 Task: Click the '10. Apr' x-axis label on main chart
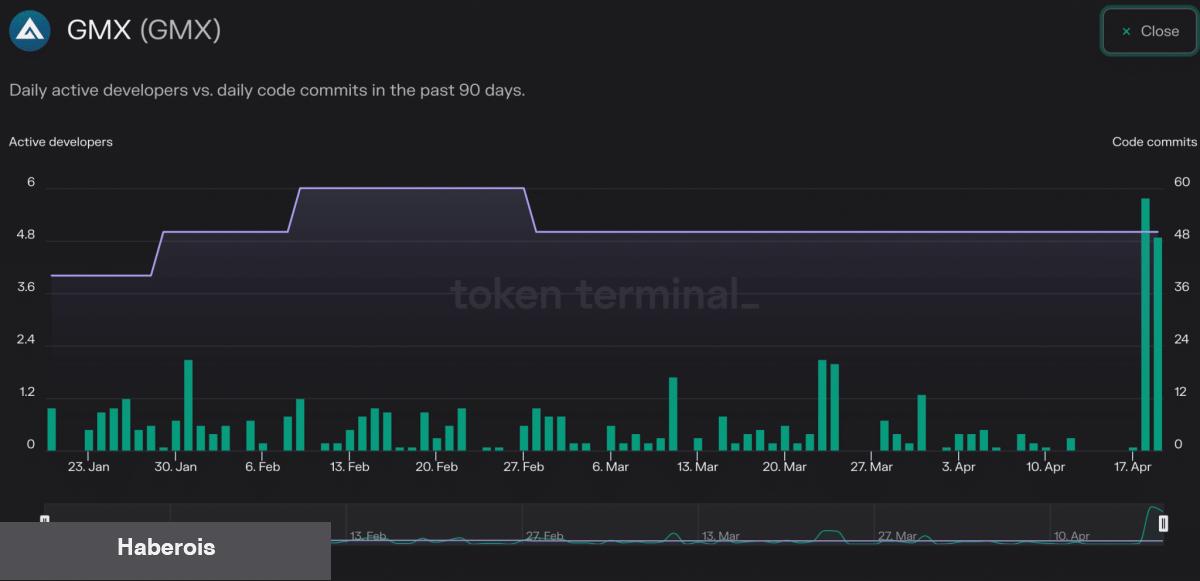1045,467
